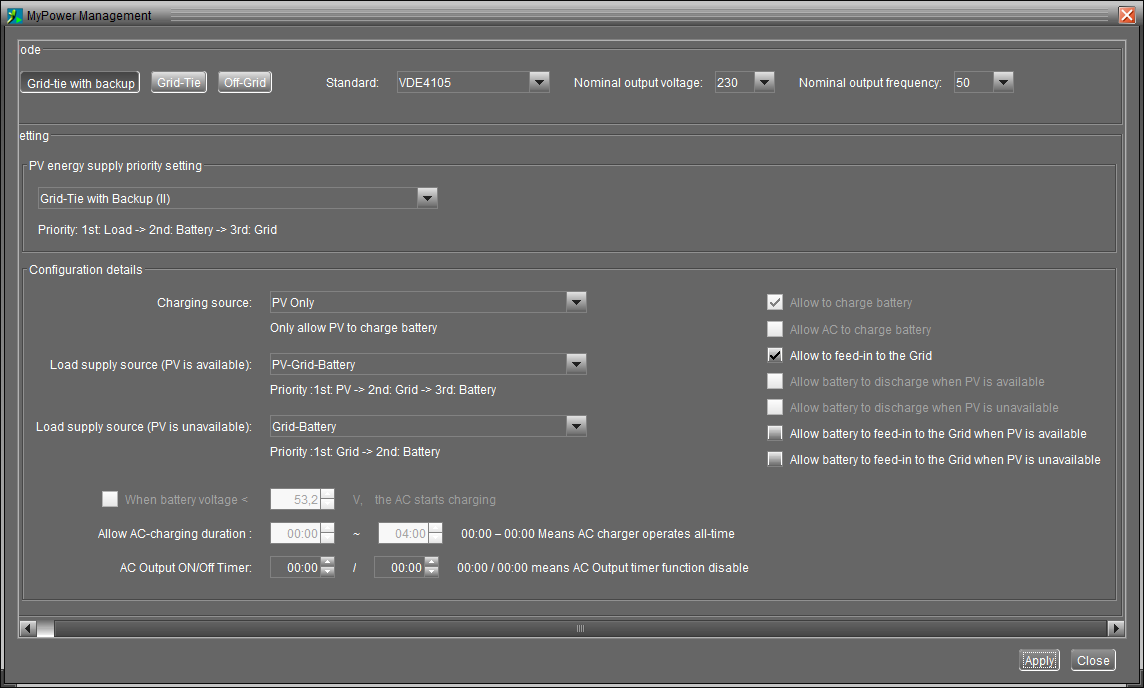Screen dimensions: 1144x688
Task: Toggle the When battery voltage checkbox
Action: tap(109, 499)
